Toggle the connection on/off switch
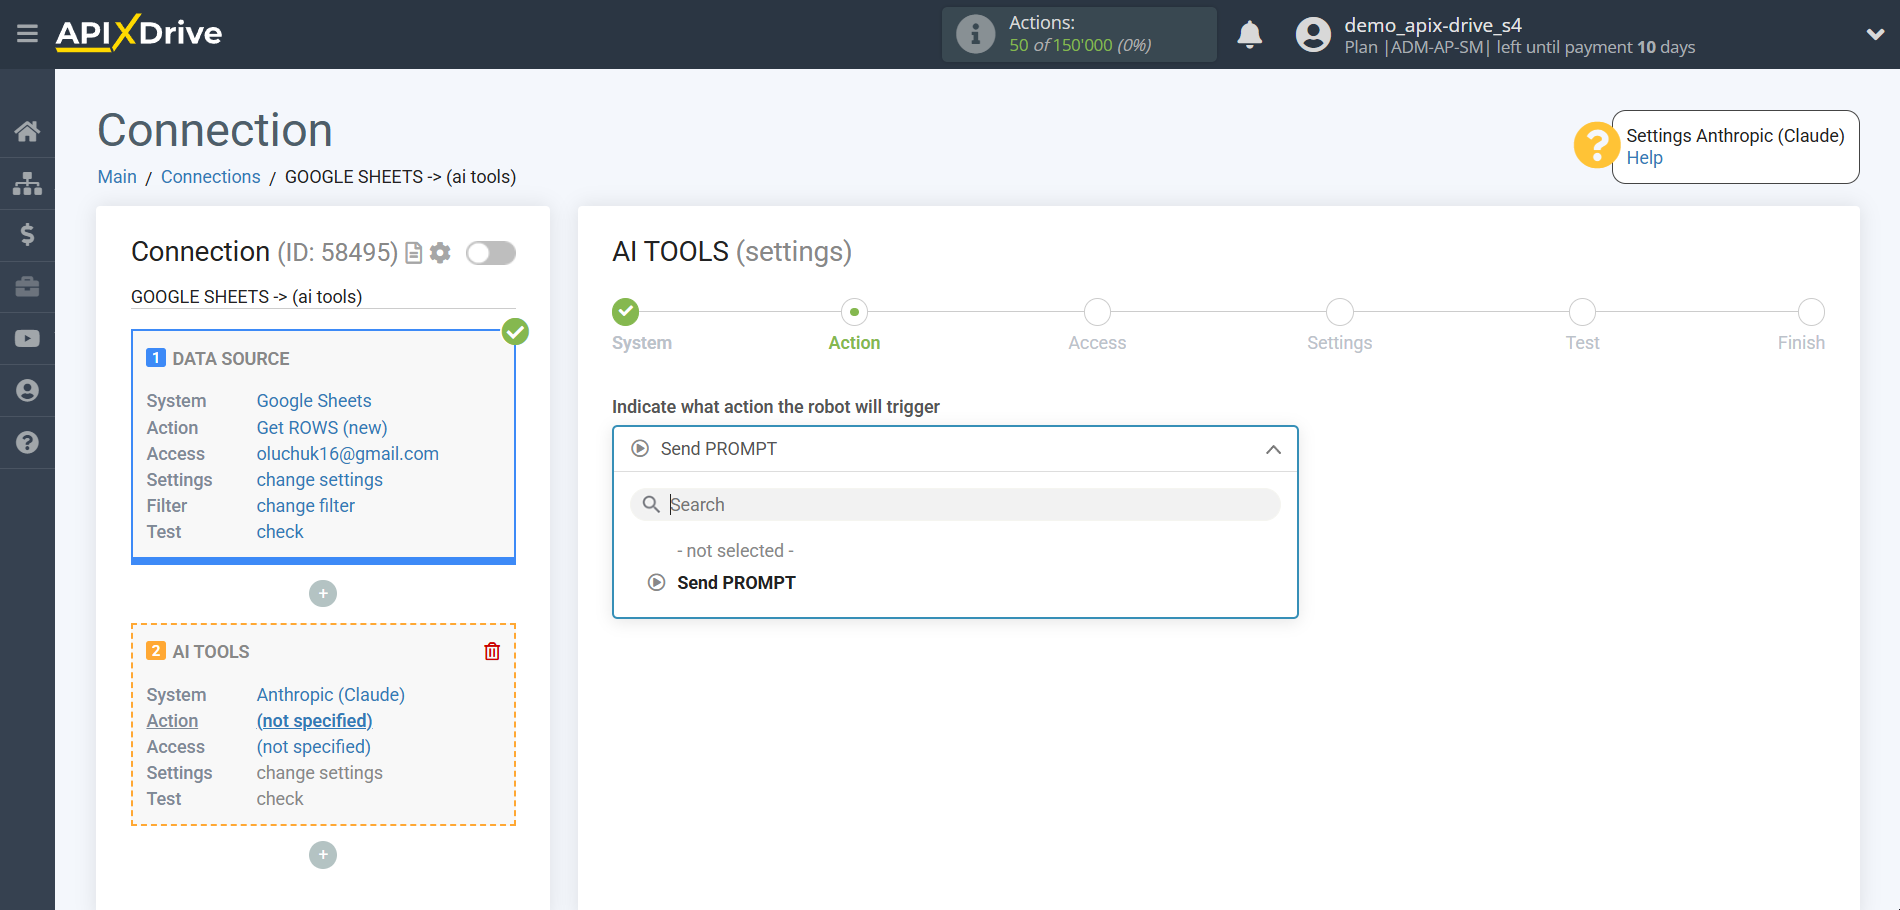Image resolution: width=1900 pixels, height=910 pixels. pos(491,253)
